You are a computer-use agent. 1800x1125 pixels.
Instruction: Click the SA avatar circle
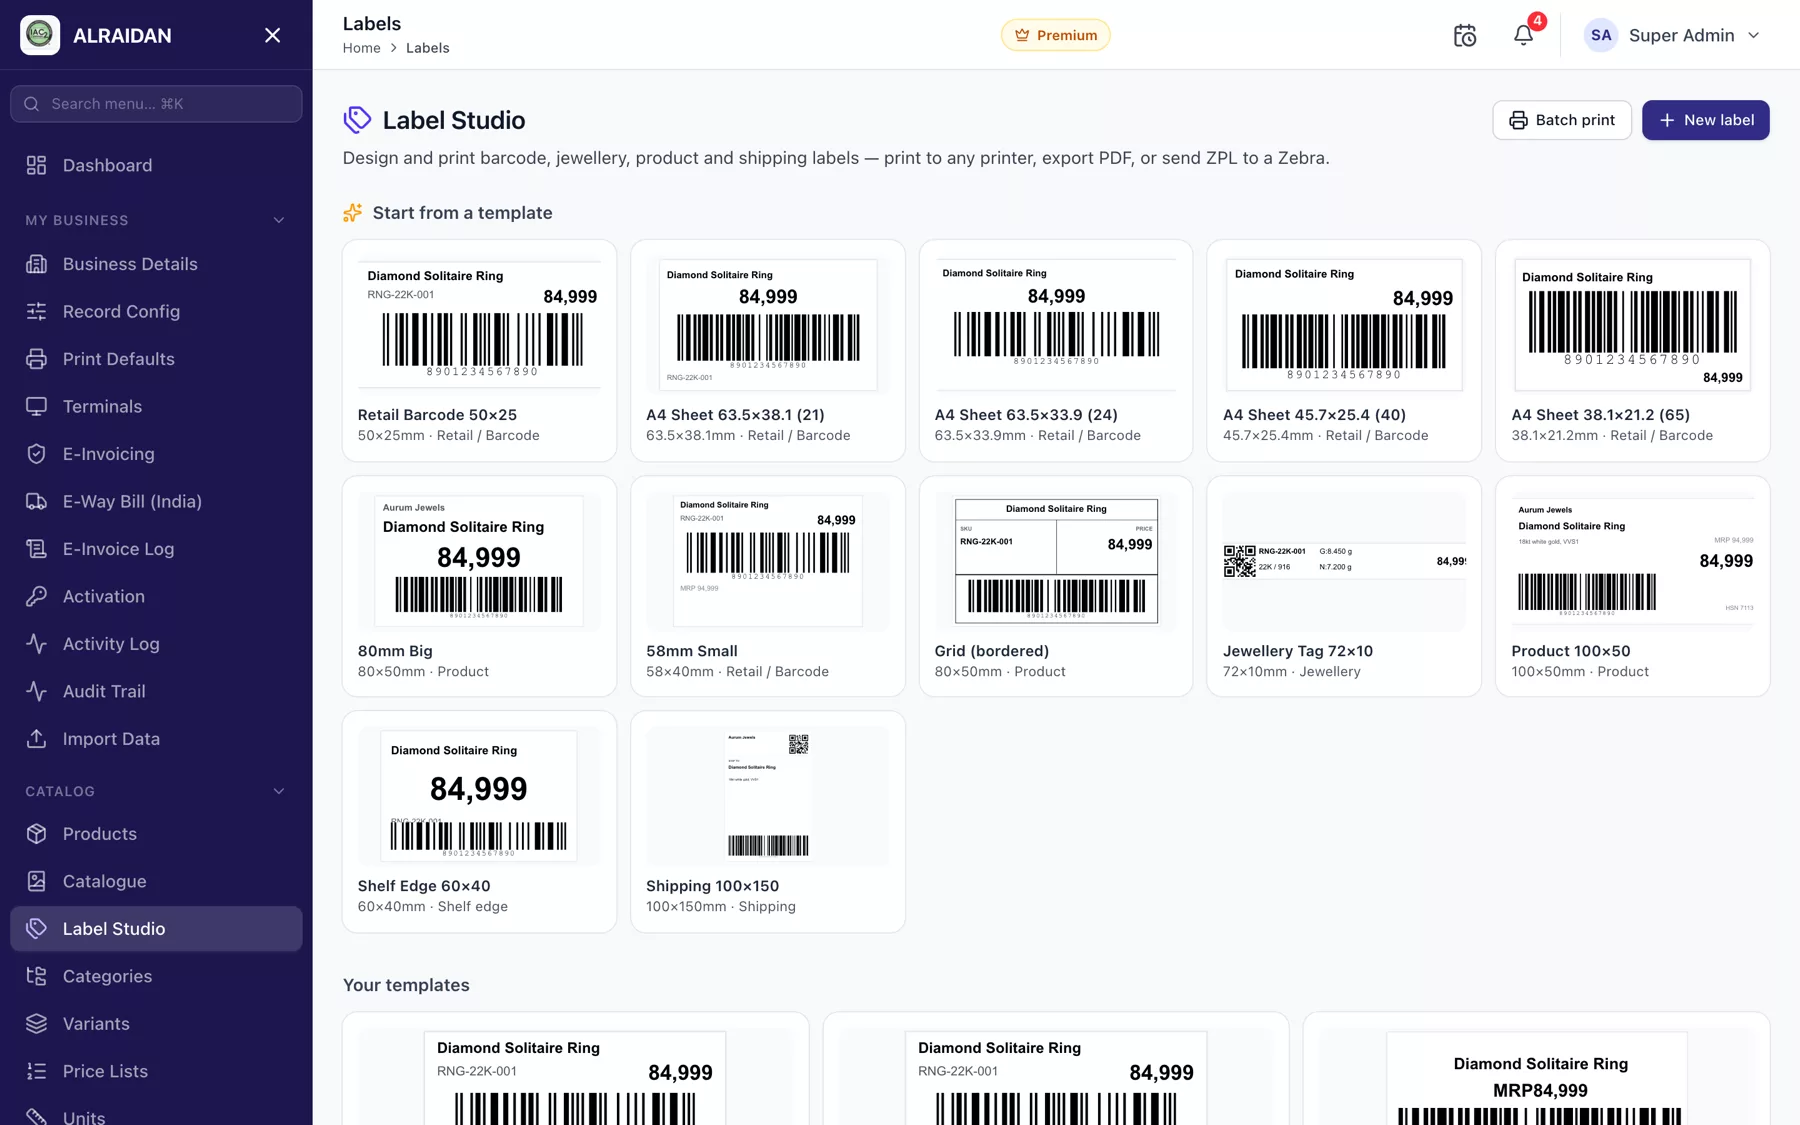click(1601, 35)
